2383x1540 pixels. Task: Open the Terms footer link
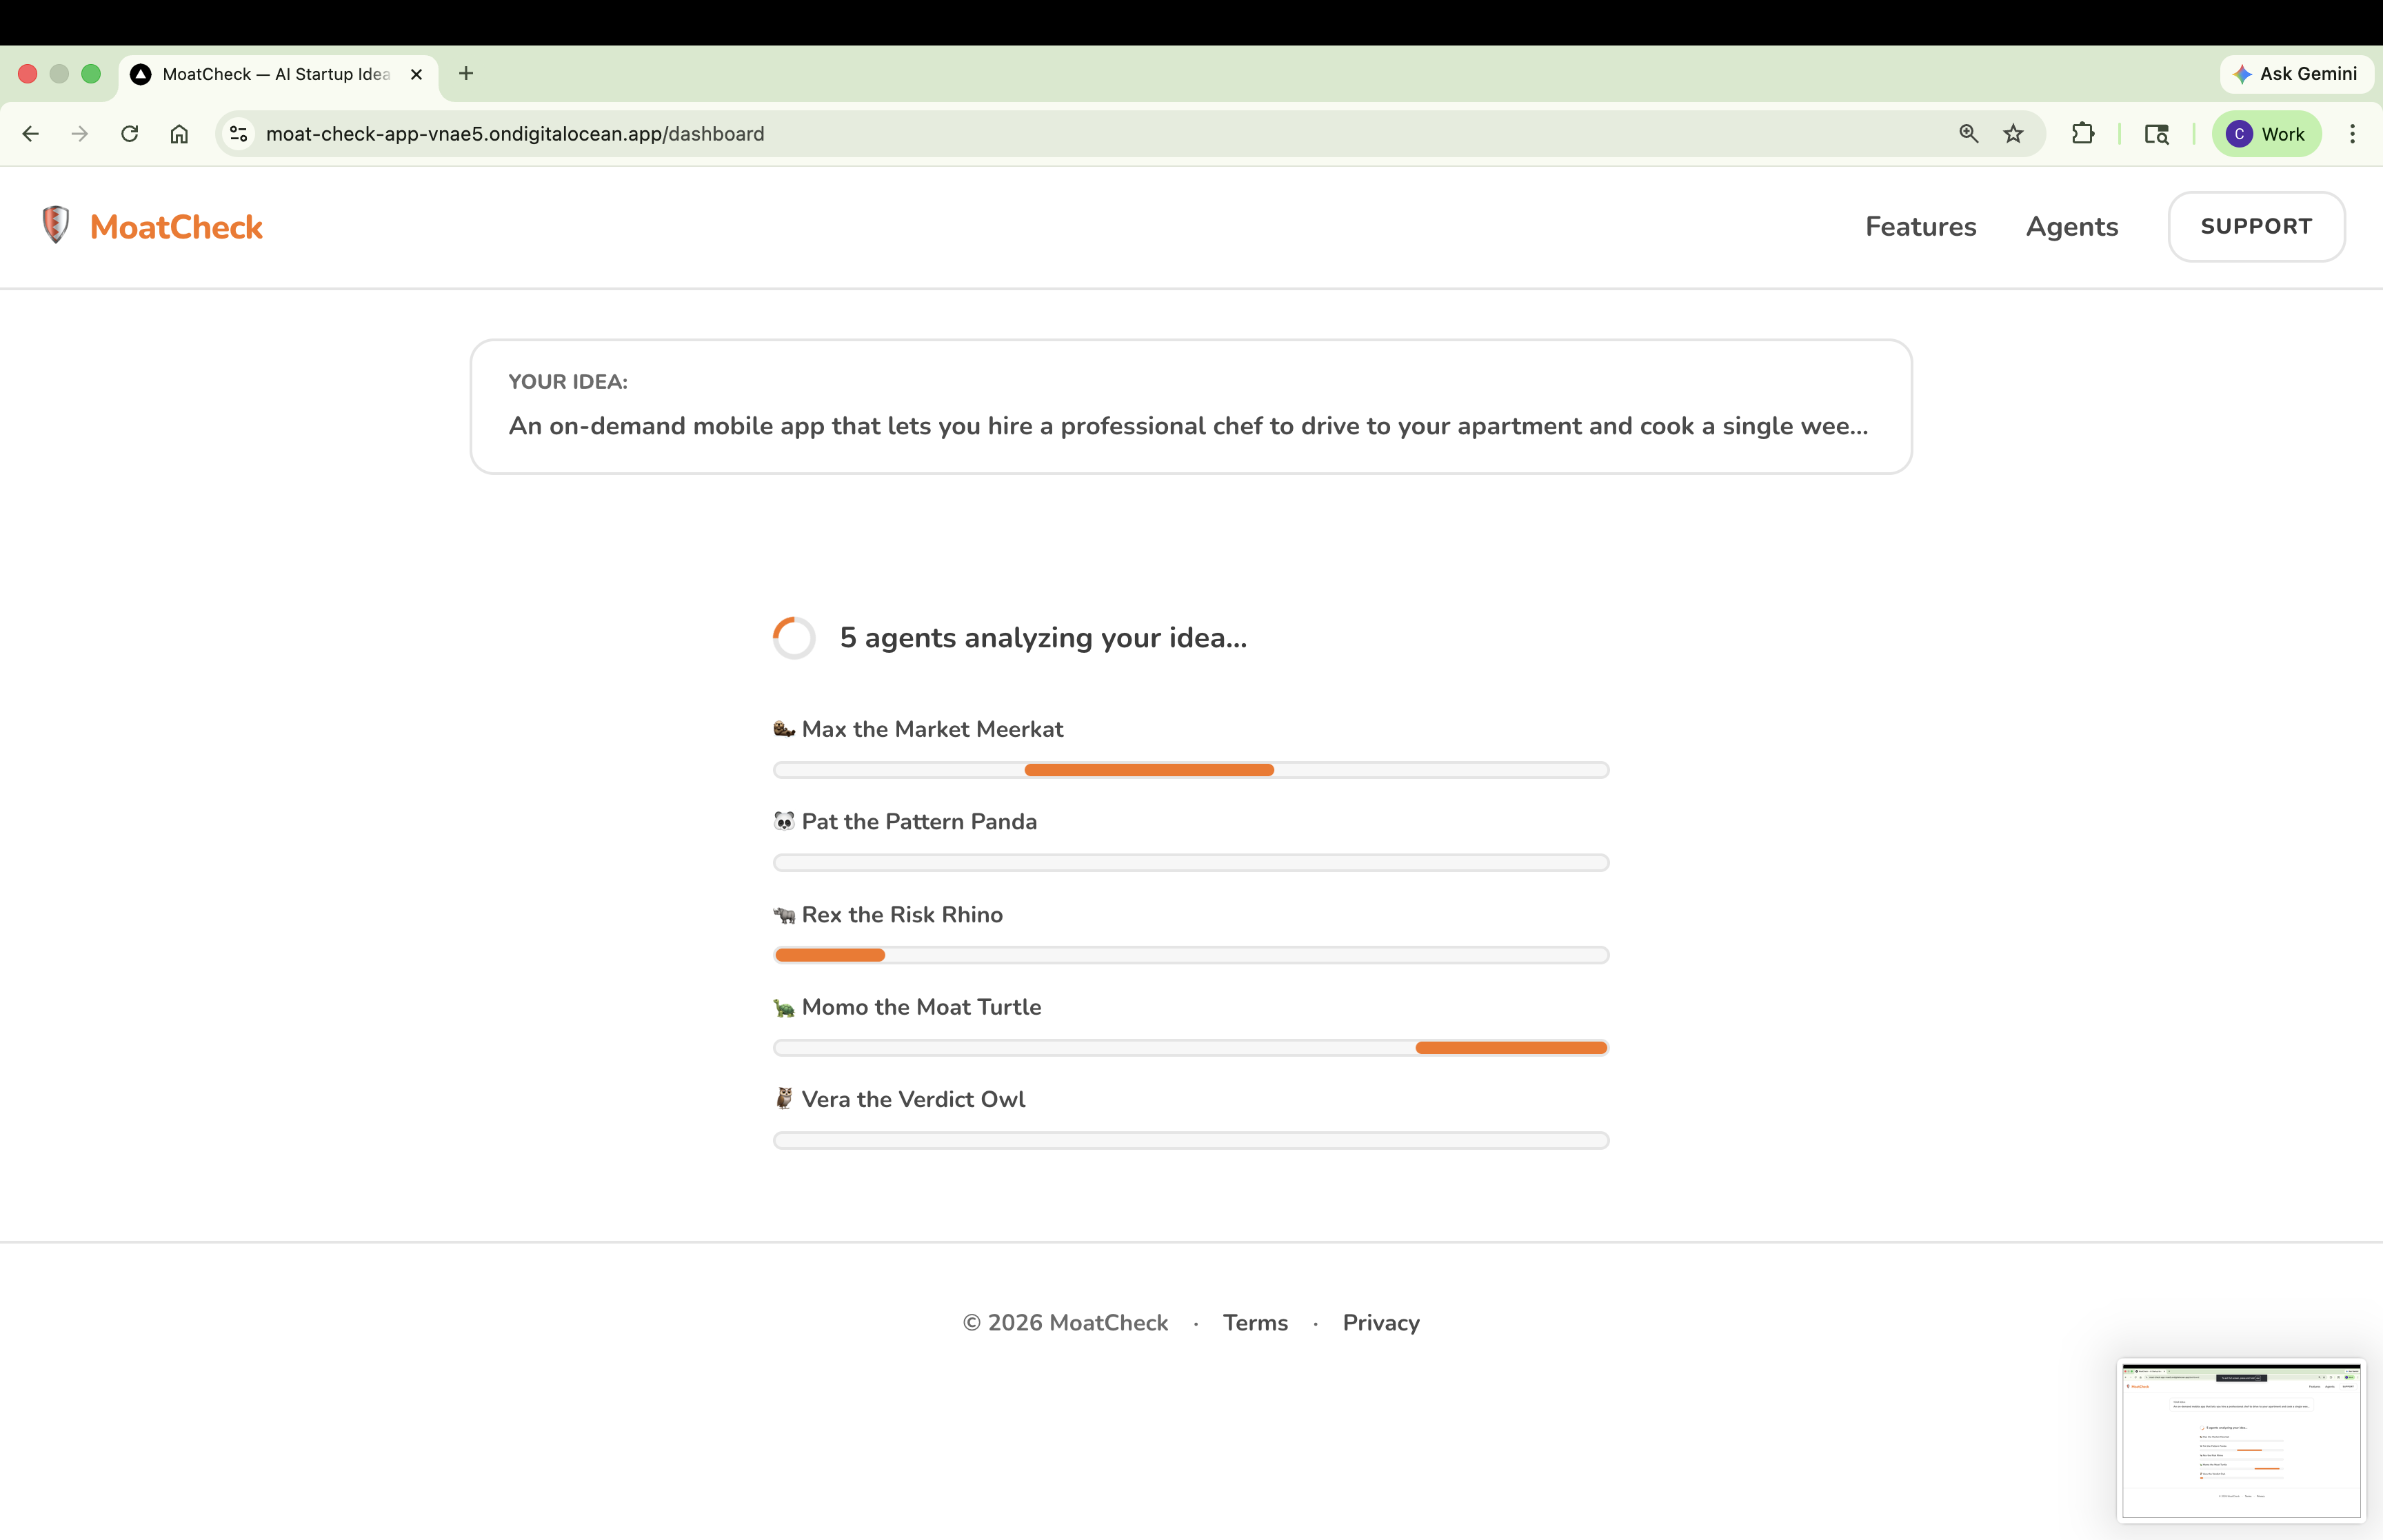pyautogui.click(x=1254, y=1323)
